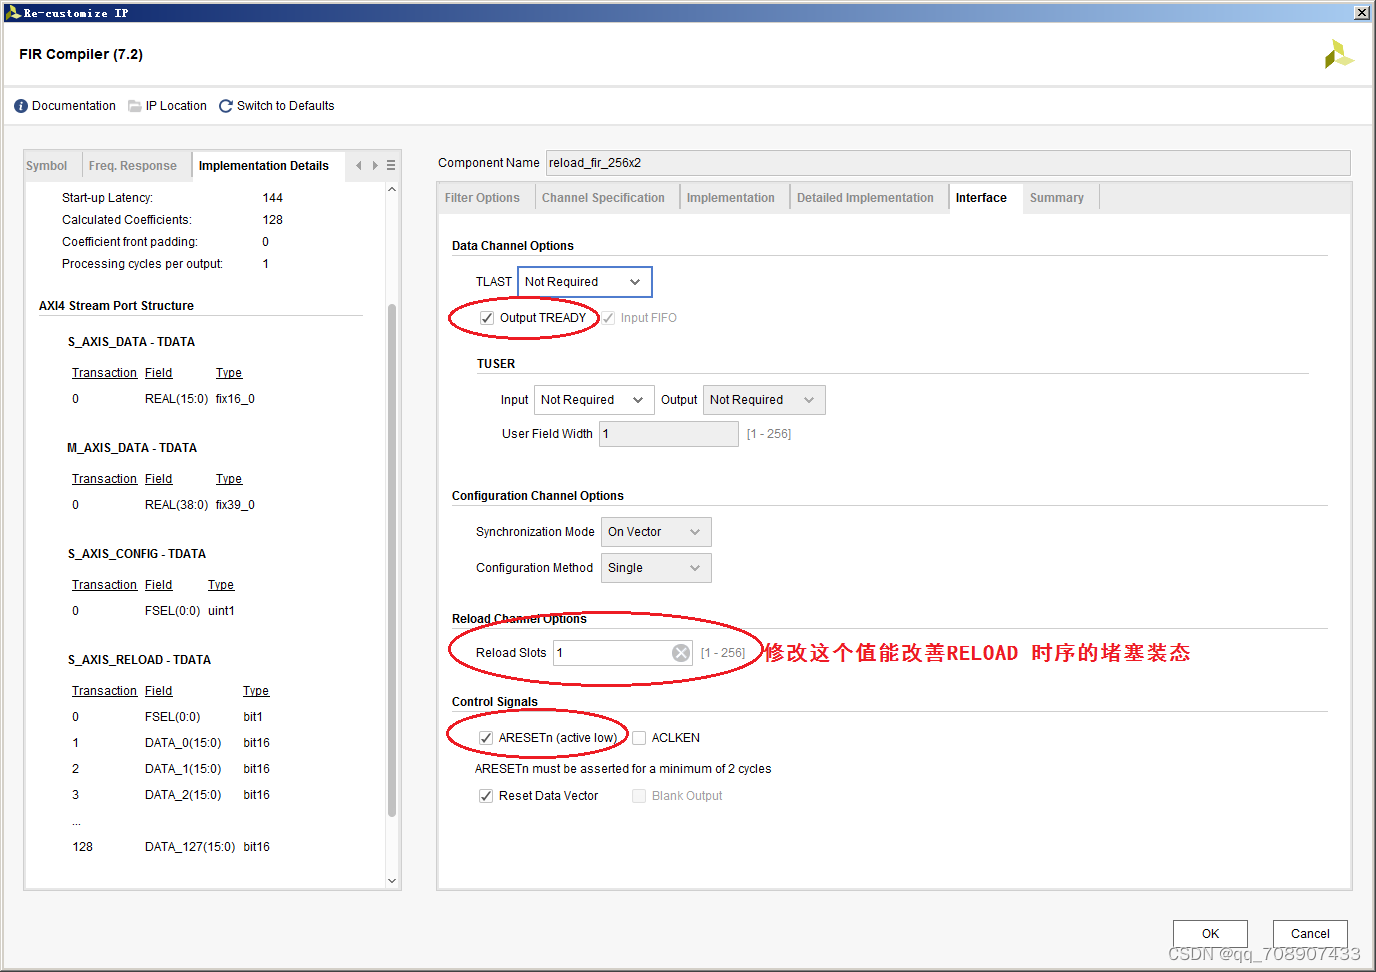Click the Cancel button
The width and height of the screenshot is (1376, 972).
coord(1310,934)
